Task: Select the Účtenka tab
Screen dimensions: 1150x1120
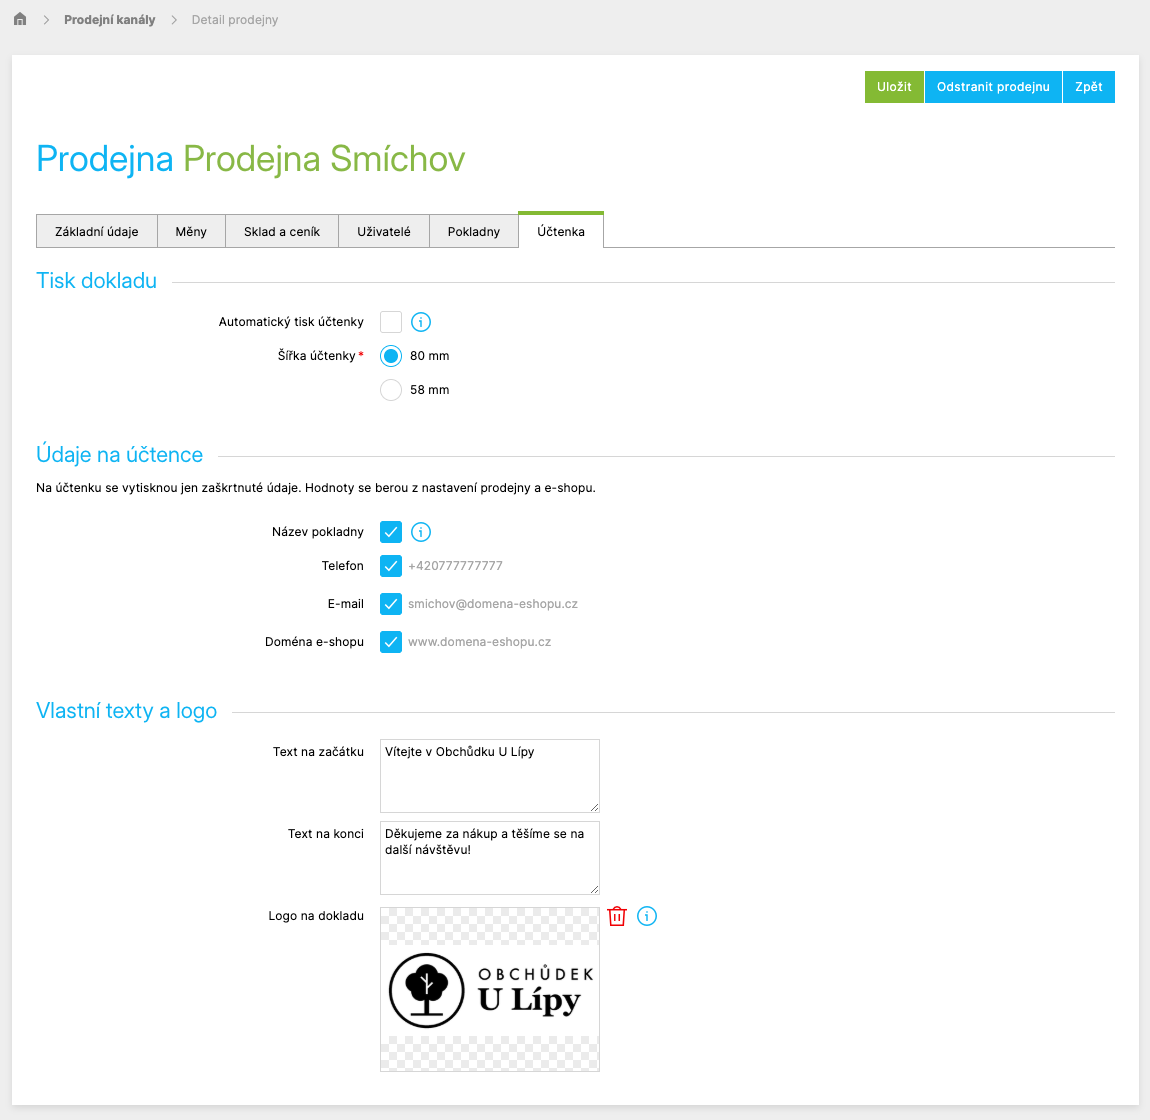Action: pyautogui.click(x=561, y=230)
